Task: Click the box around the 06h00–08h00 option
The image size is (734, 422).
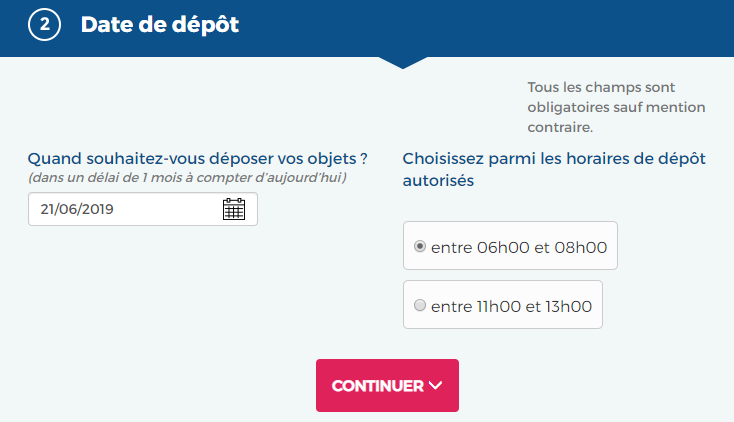Action: click(510, 245)
